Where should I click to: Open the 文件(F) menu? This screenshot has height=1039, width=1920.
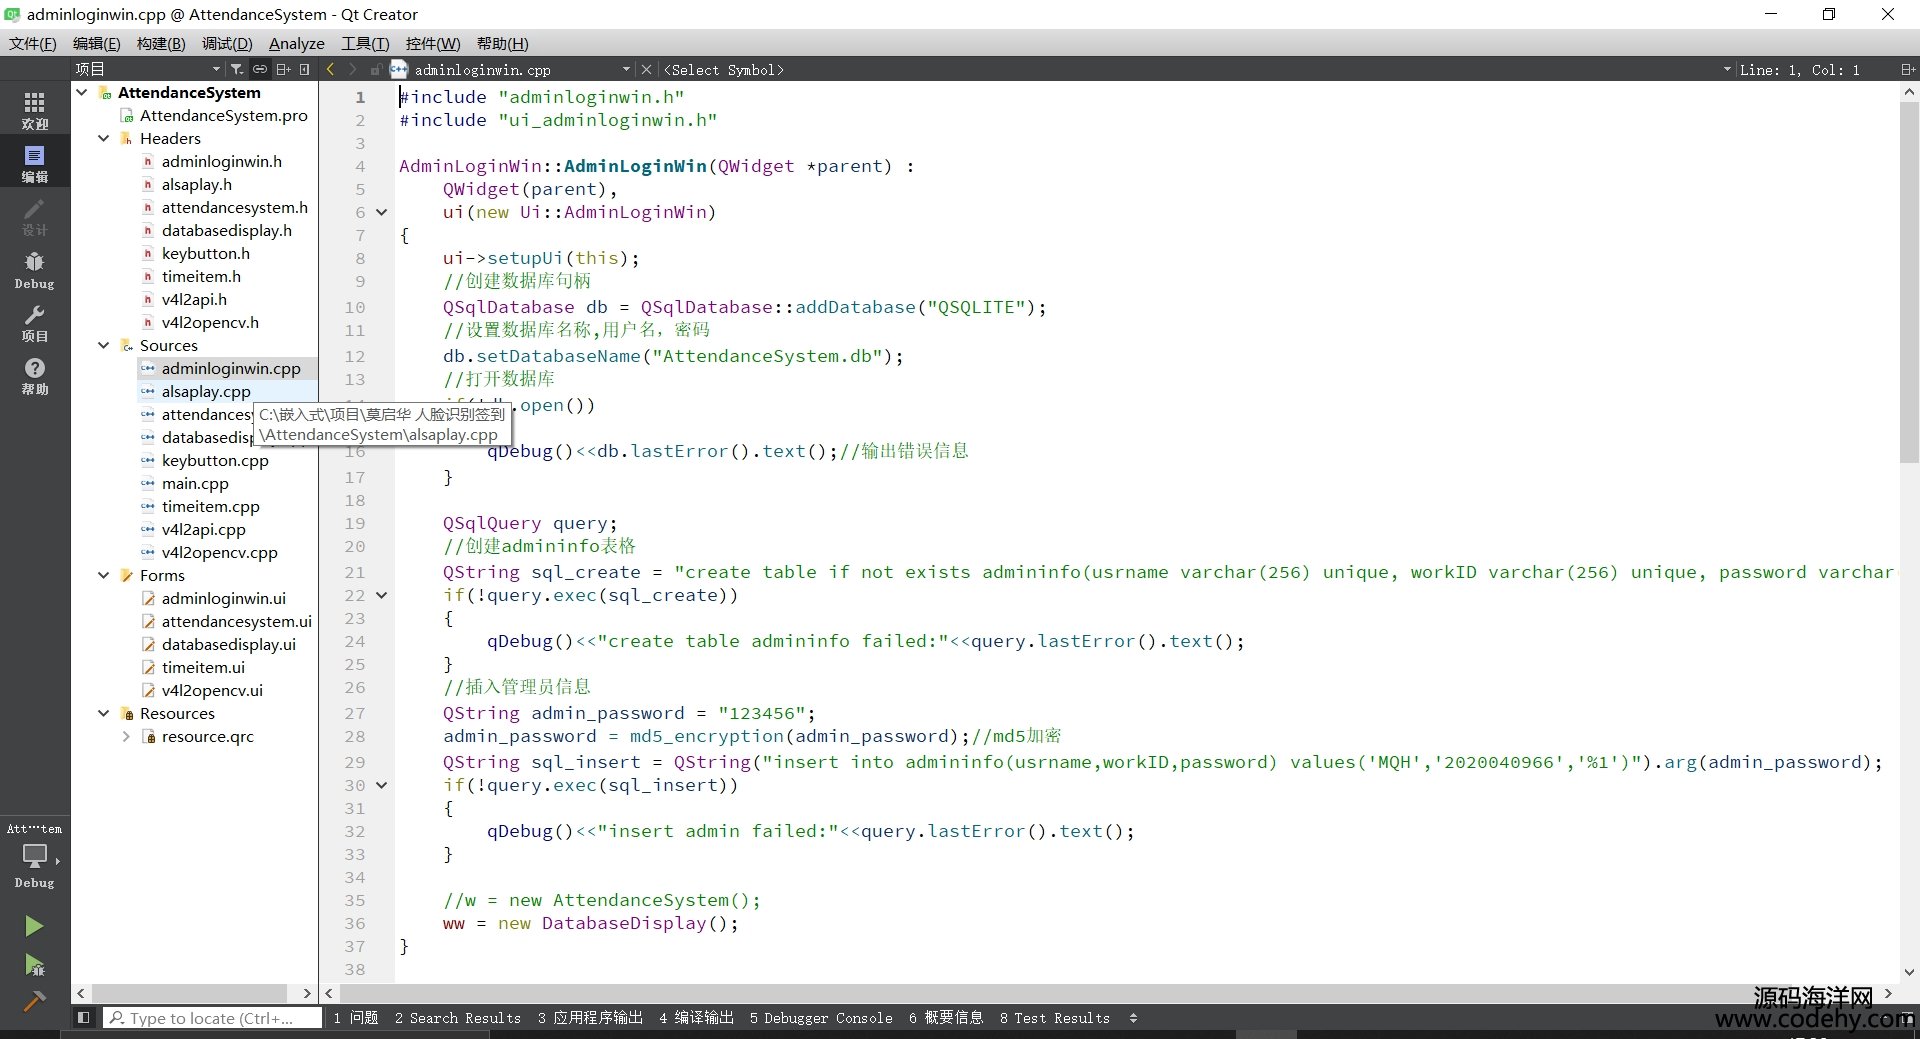coord(32,43)
